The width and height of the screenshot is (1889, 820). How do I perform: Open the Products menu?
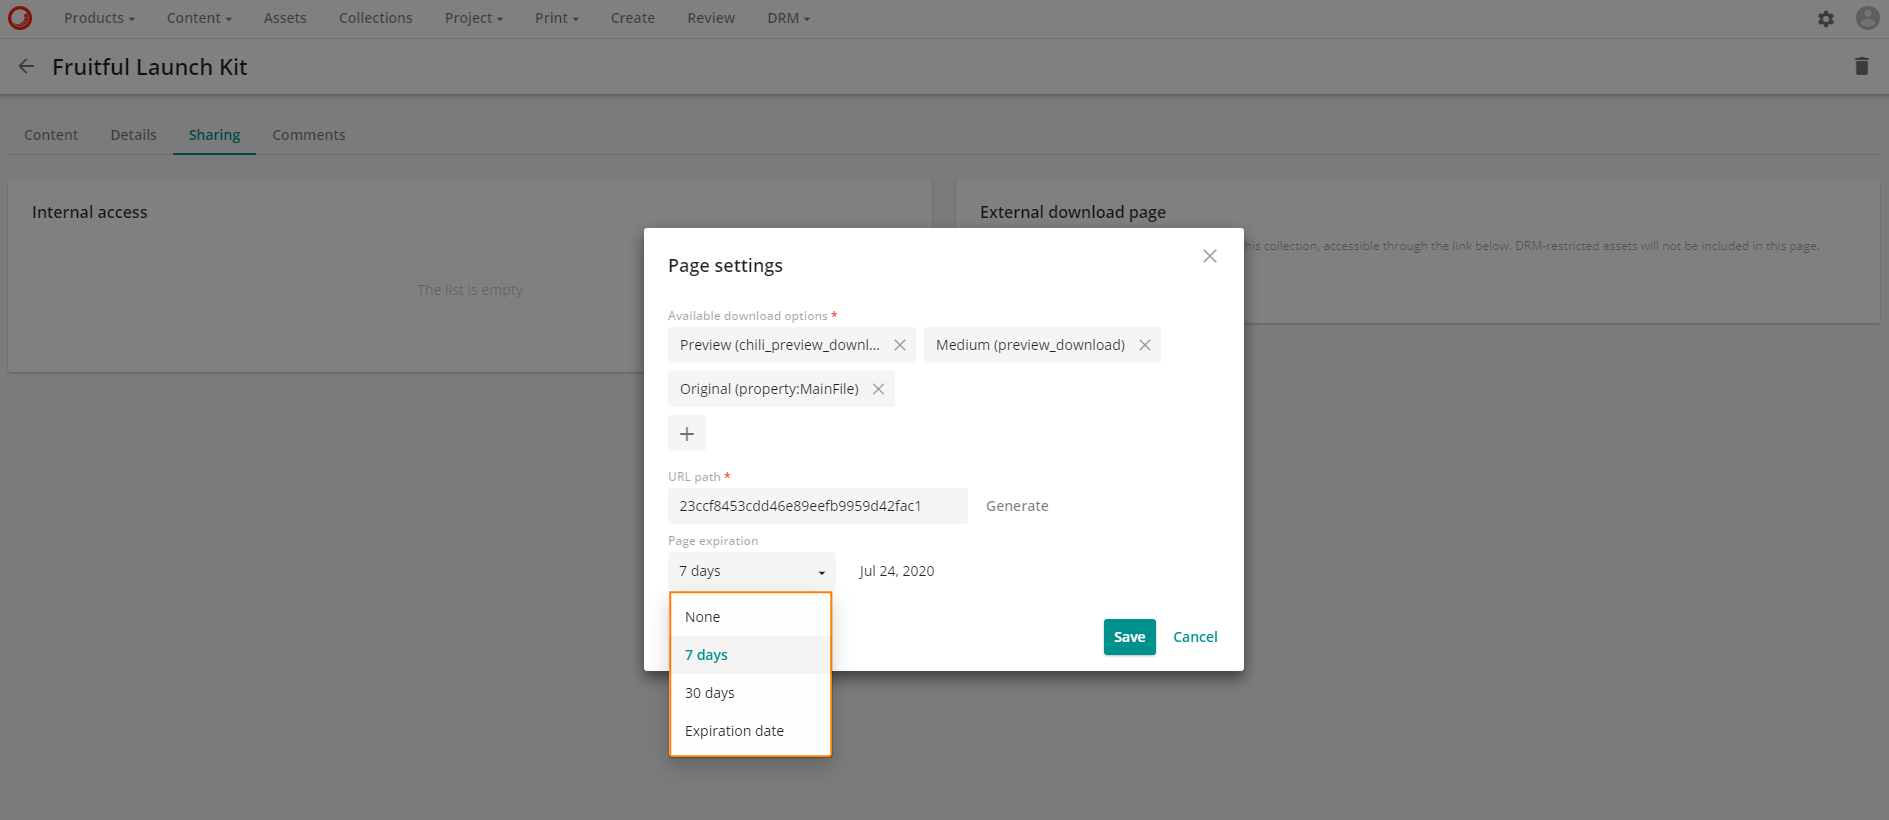[x=99, y=18]
